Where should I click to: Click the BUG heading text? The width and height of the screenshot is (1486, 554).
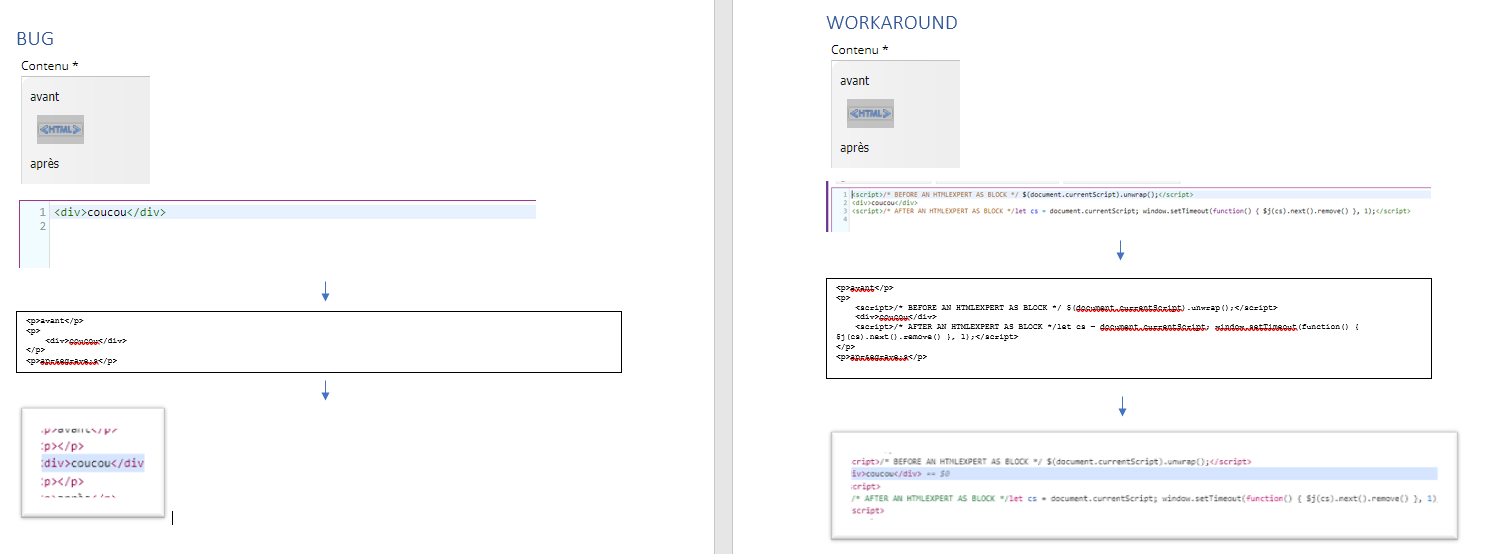coord(35,39)
